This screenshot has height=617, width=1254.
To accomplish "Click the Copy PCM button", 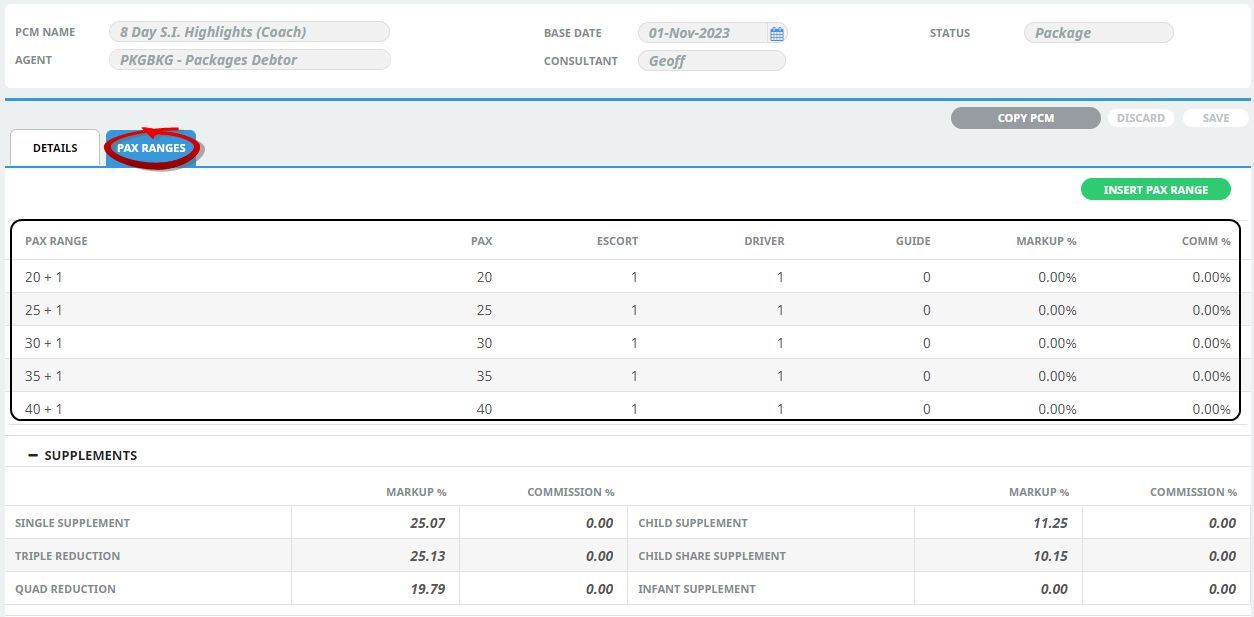I will pos(1026,118).
